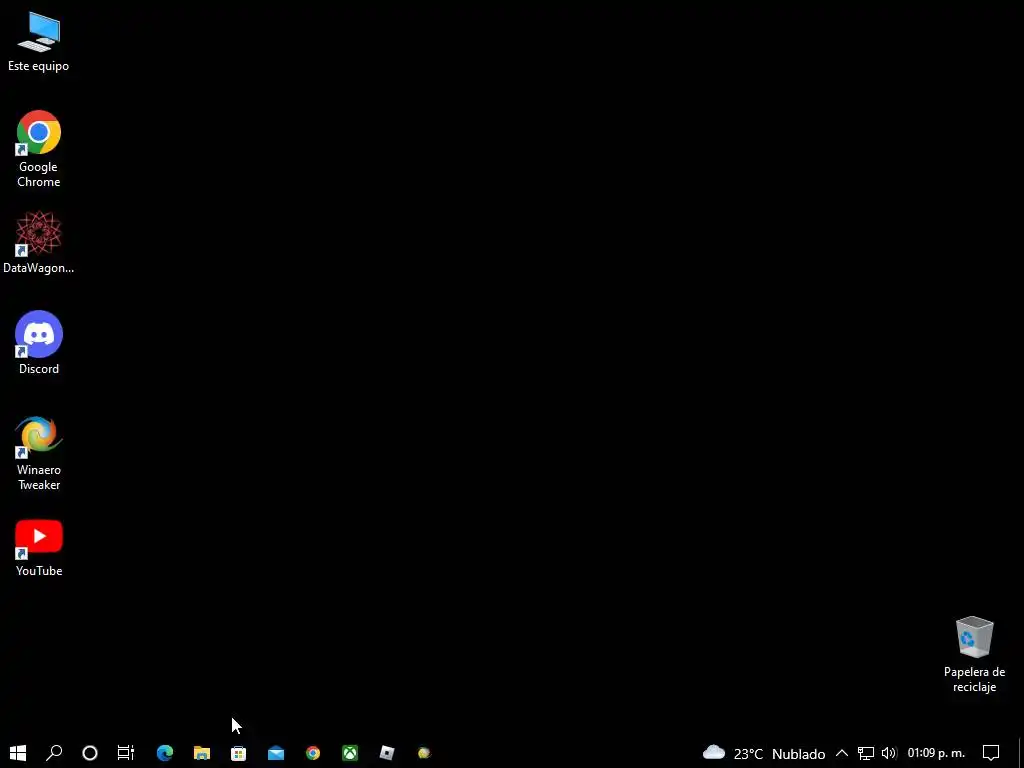The height and width of the screenshot is (768, 1024).
Task: Open Microsoft Store from the taskbar
Action: point(238,753)
